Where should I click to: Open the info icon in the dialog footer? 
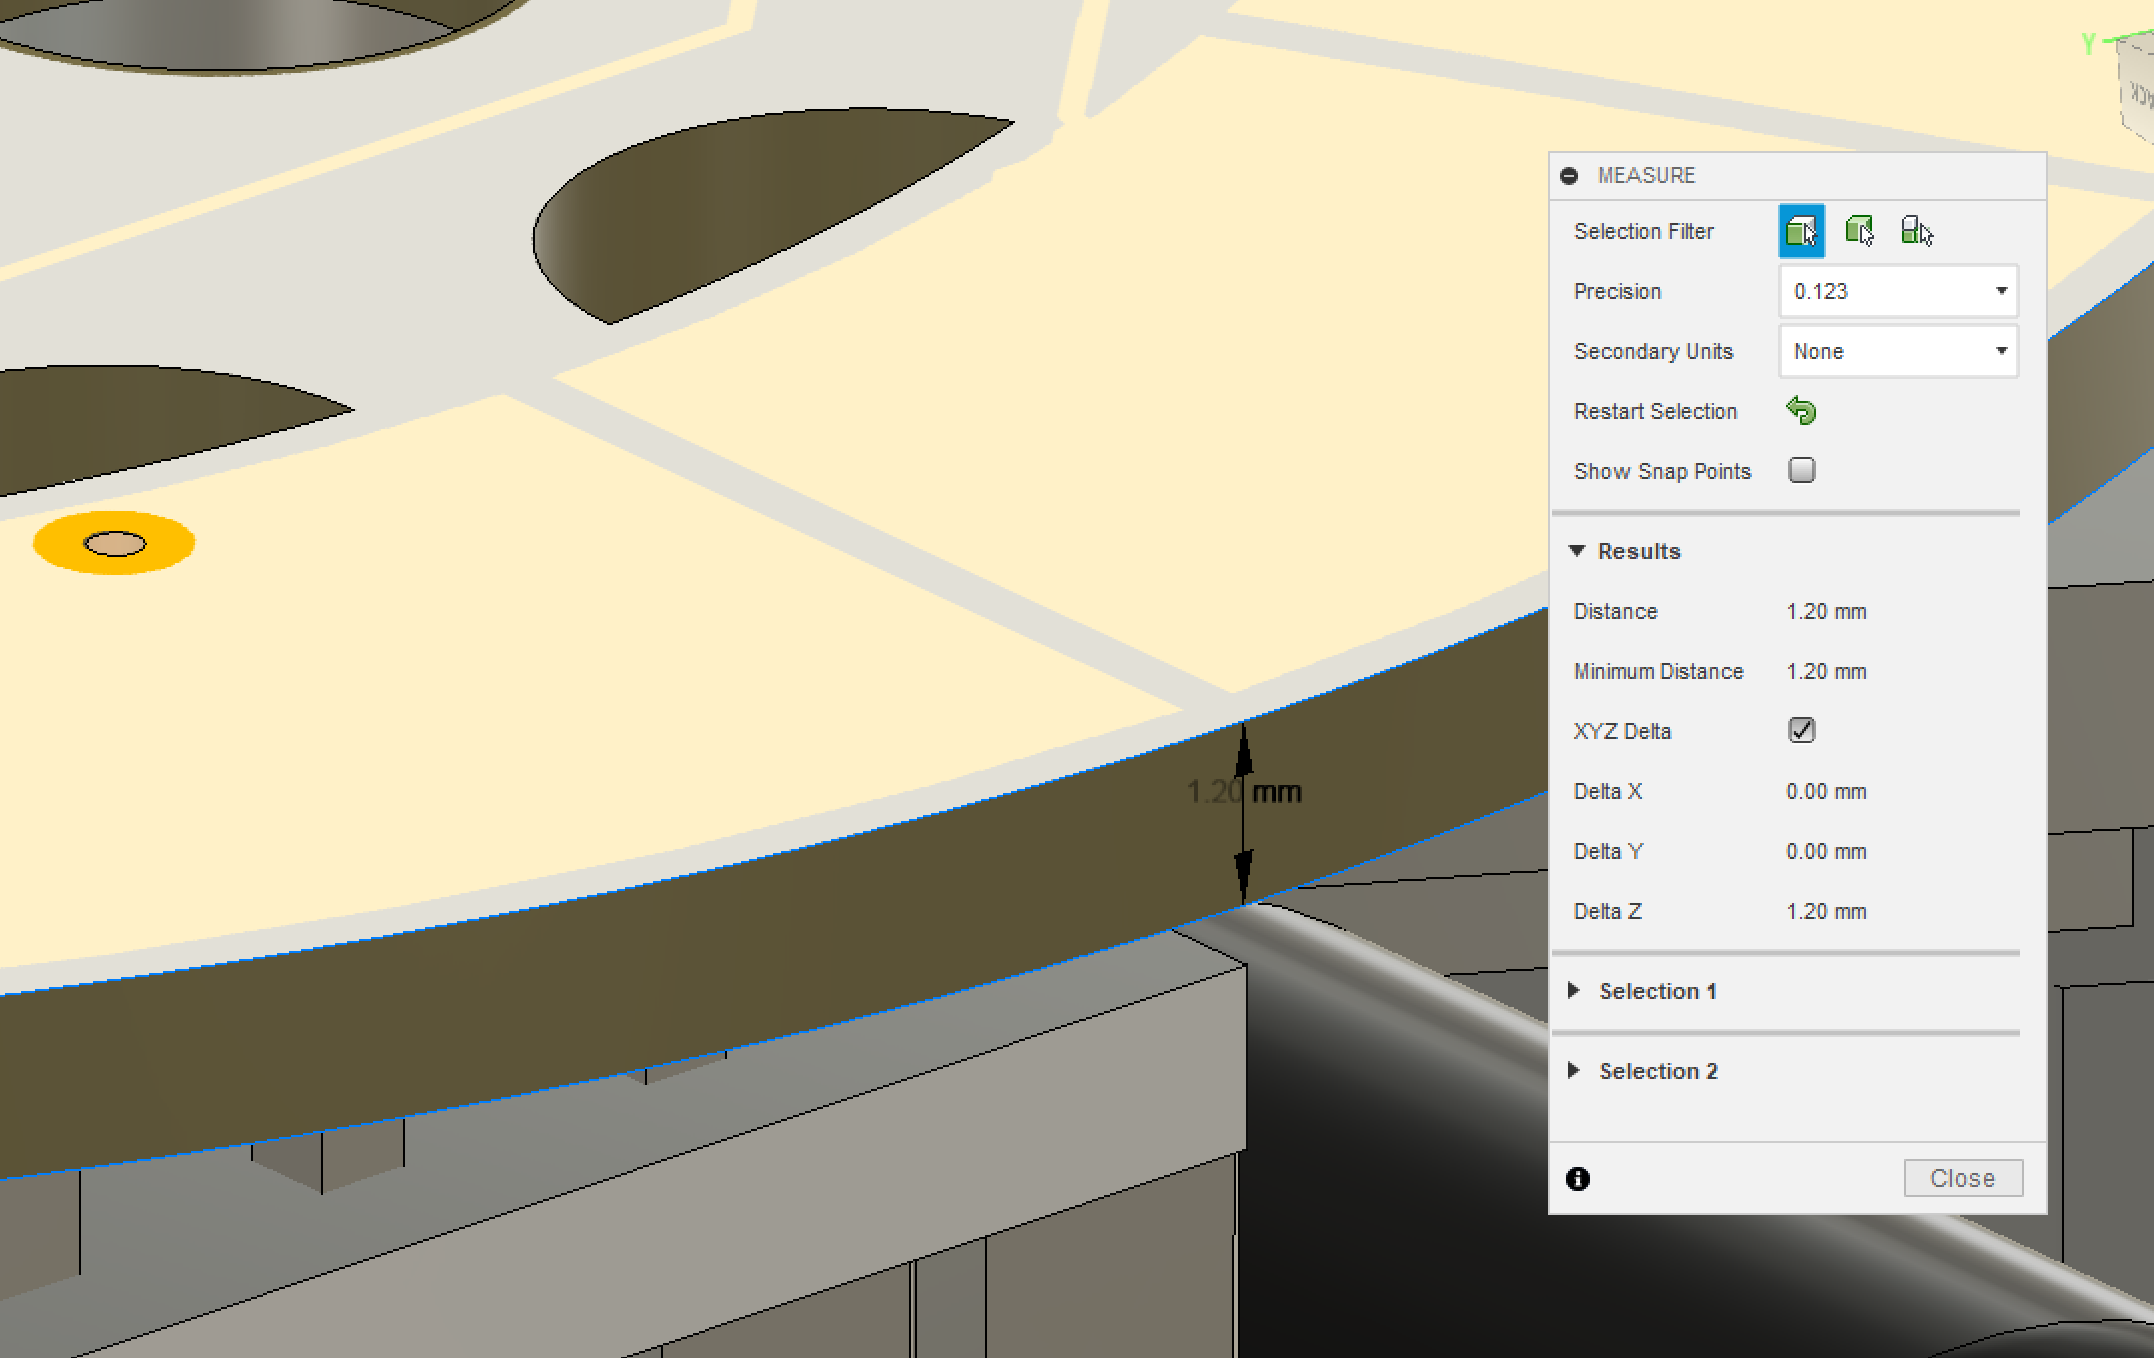pos(1578,1179)
